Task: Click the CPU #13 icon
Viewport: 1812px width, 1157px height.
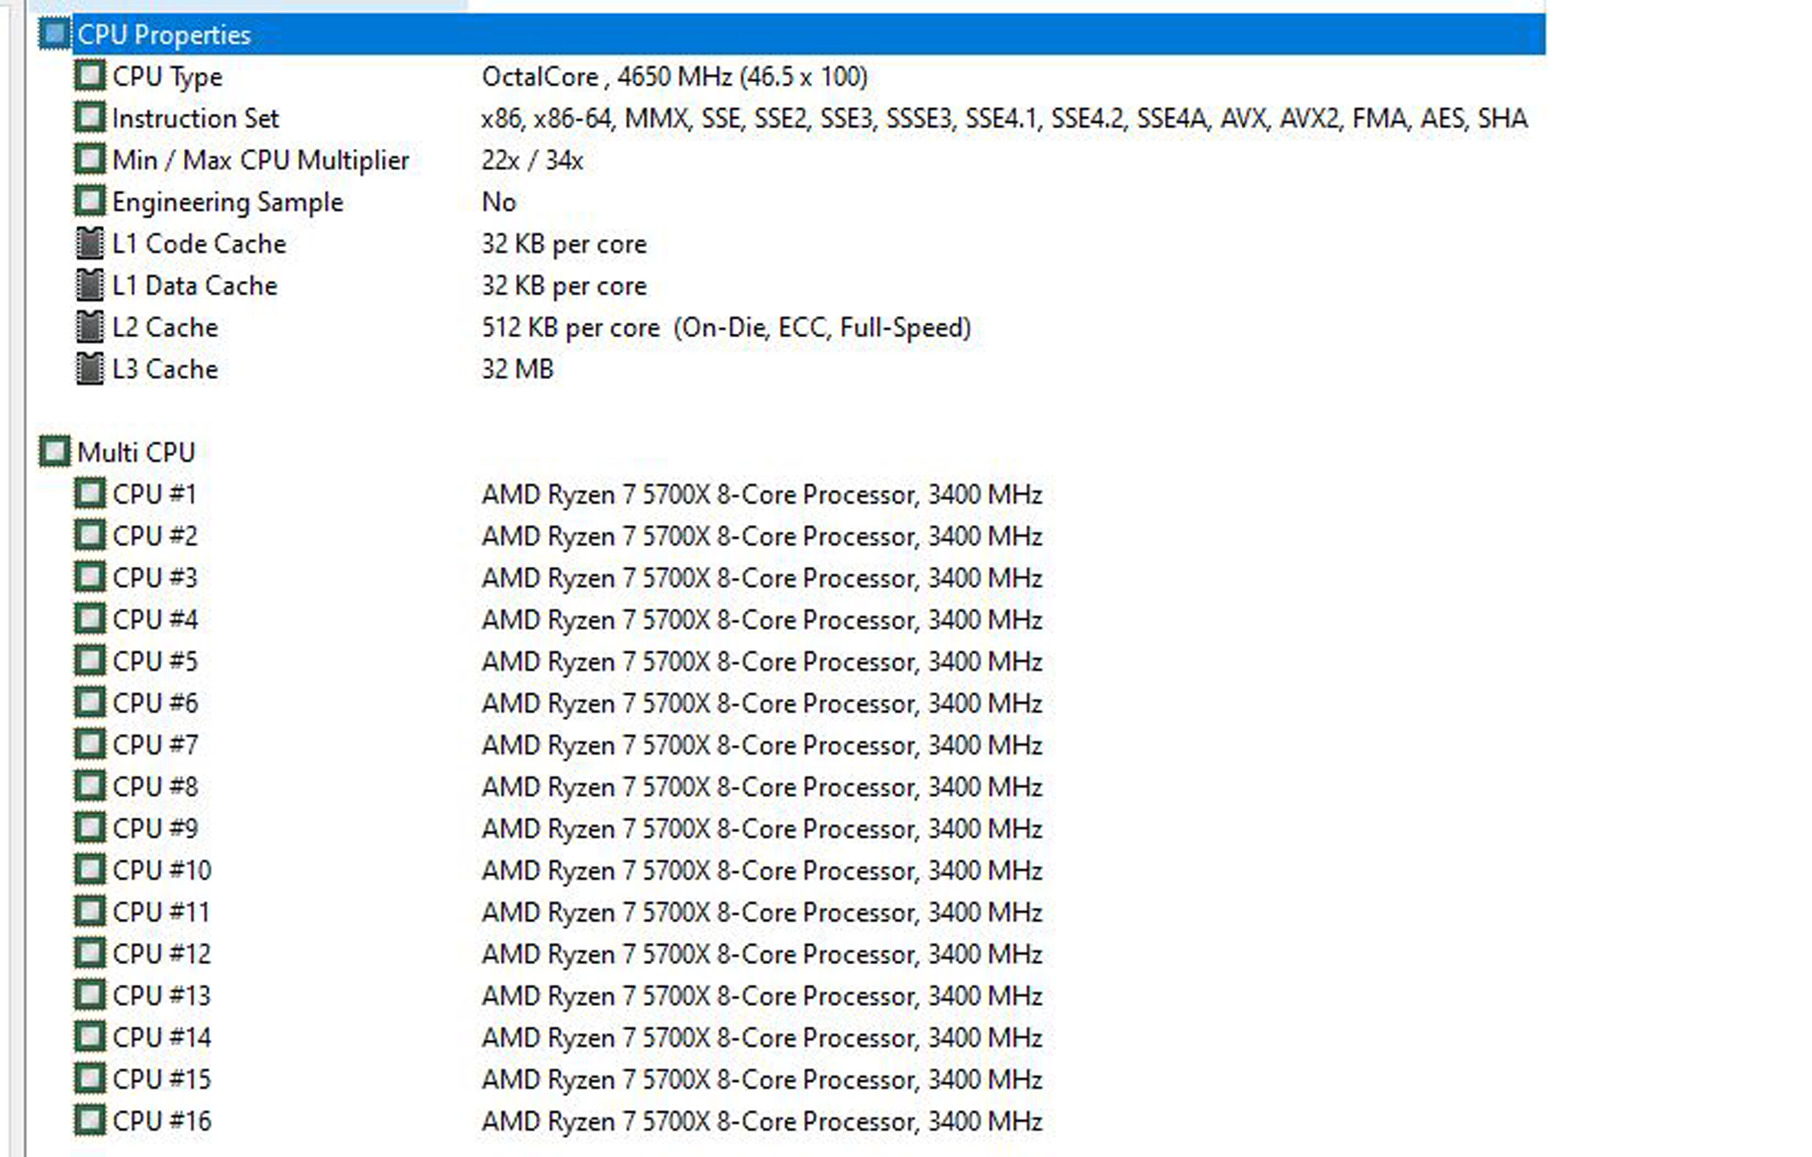Action: coord(90,996)
